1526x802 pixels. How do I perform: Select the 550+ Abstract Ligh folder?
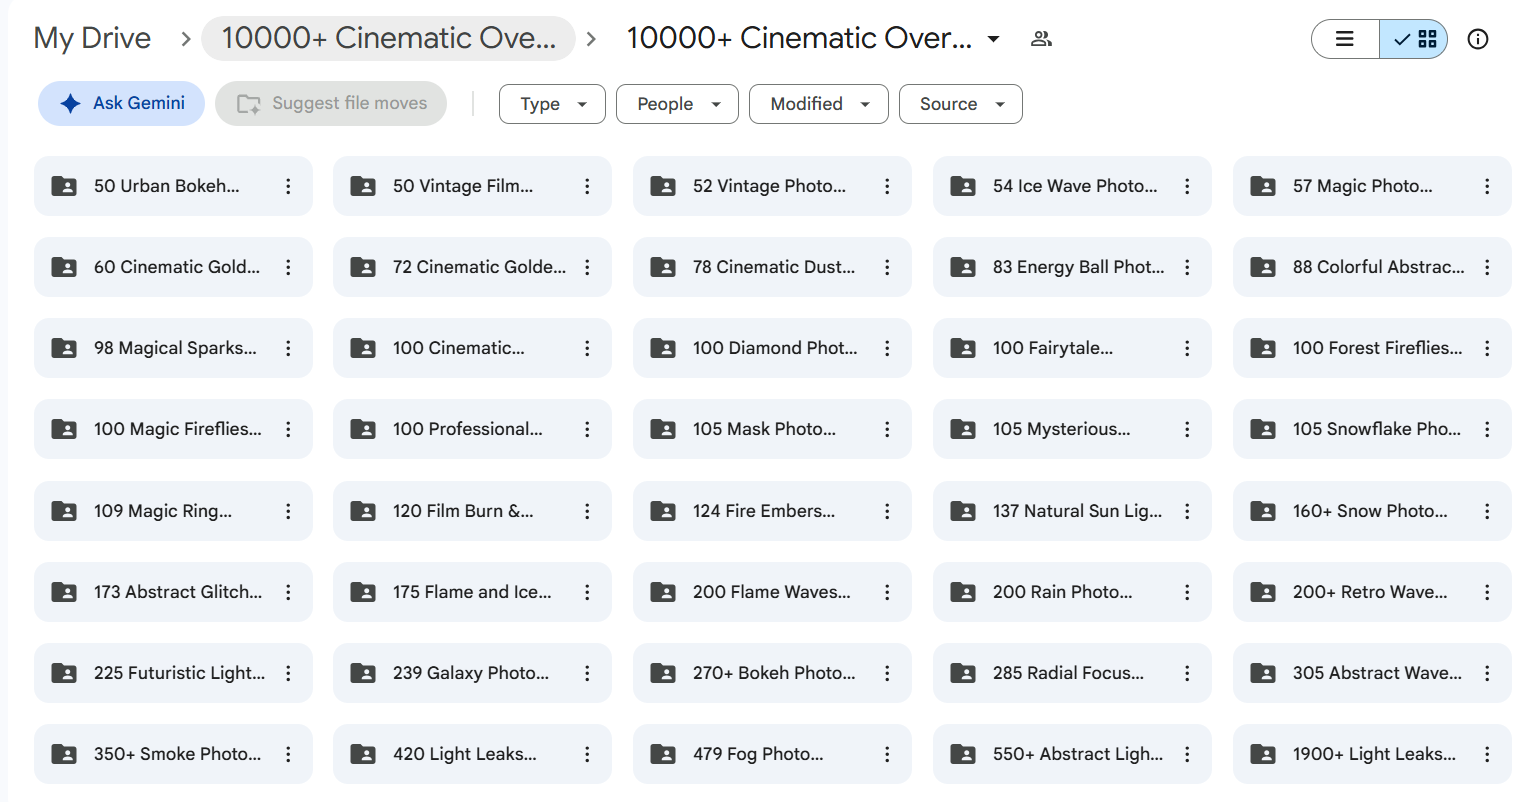[x=1072, y=754]
